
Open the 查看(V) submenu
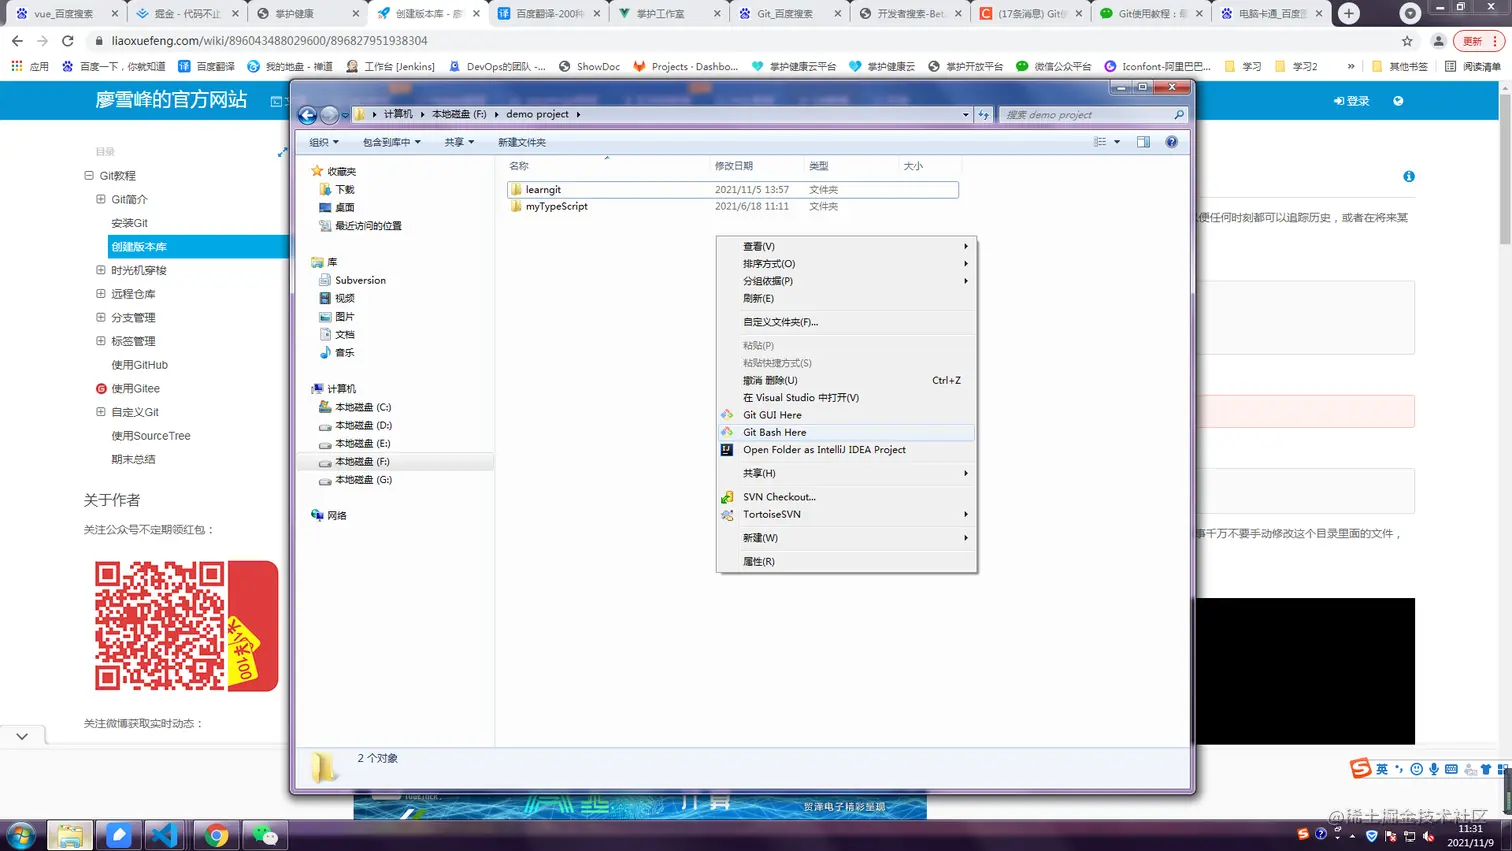coord(846,246)
